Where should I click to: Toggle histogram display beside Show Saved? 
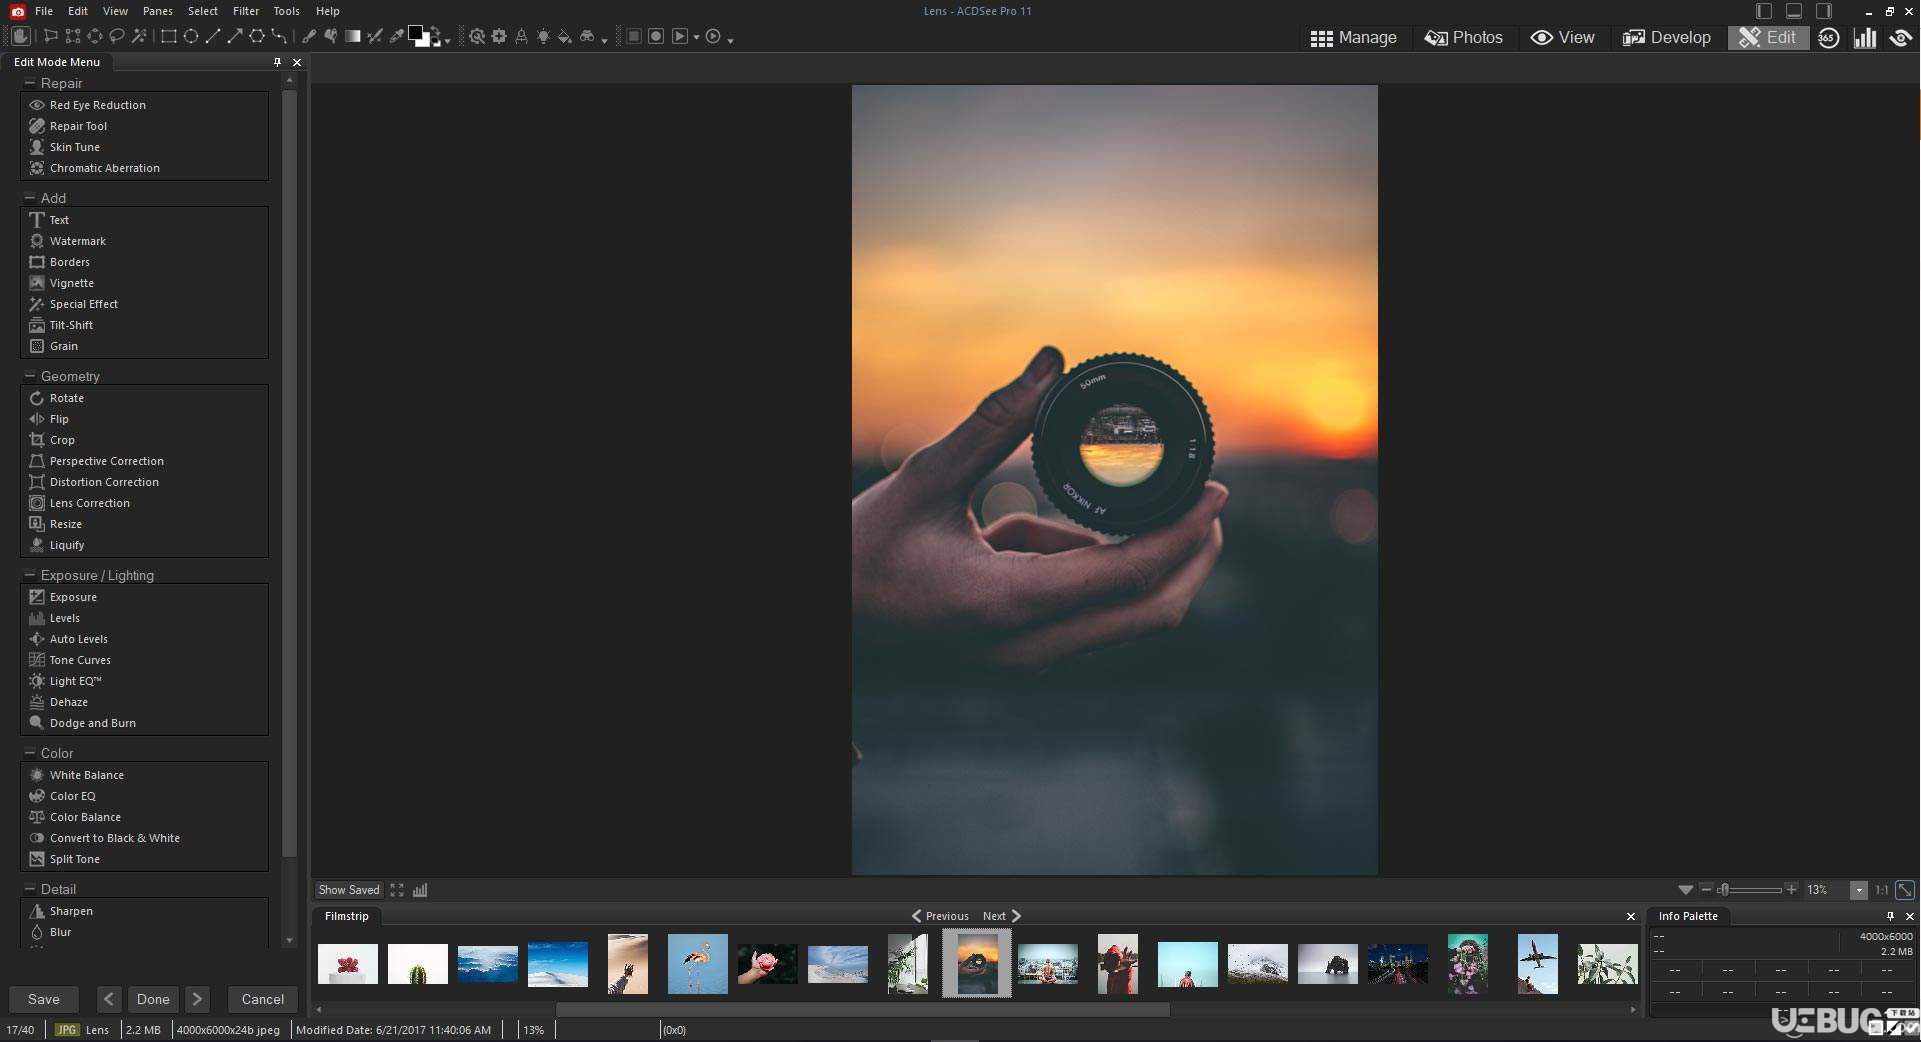coord(420,890)
